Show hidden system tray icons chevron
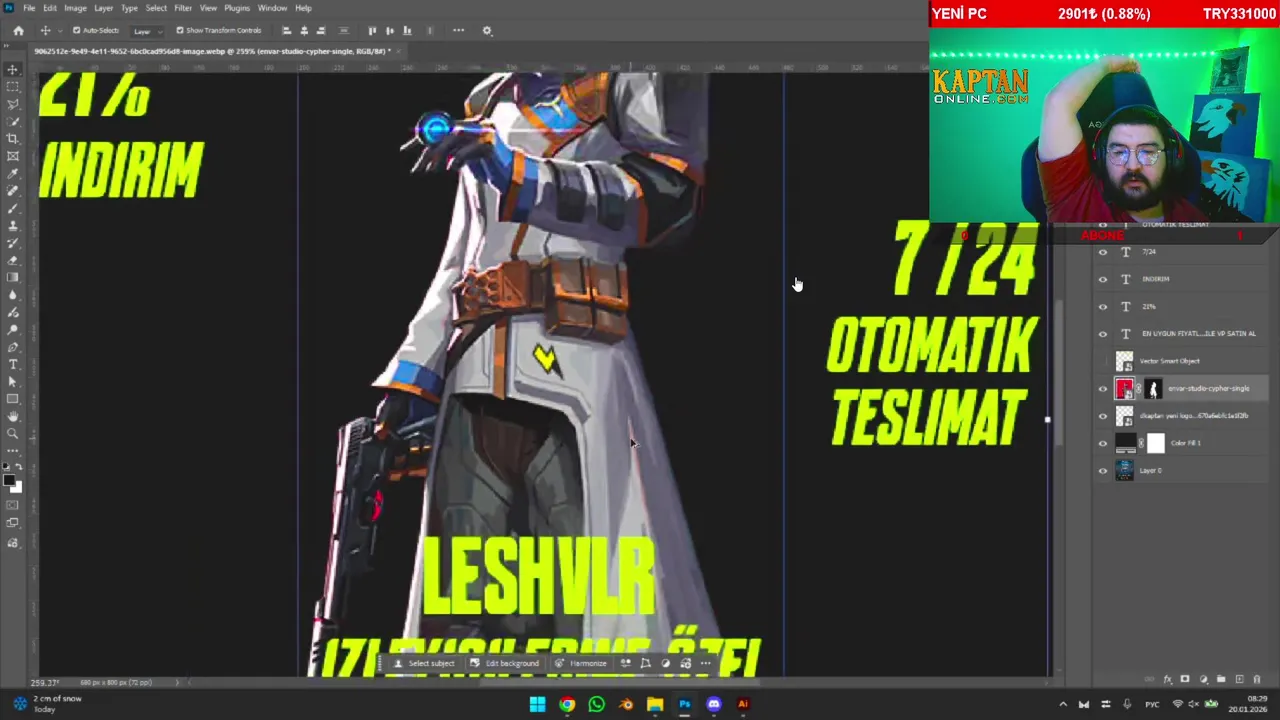Screen dimensions: 1280x720 [1062, 704]
